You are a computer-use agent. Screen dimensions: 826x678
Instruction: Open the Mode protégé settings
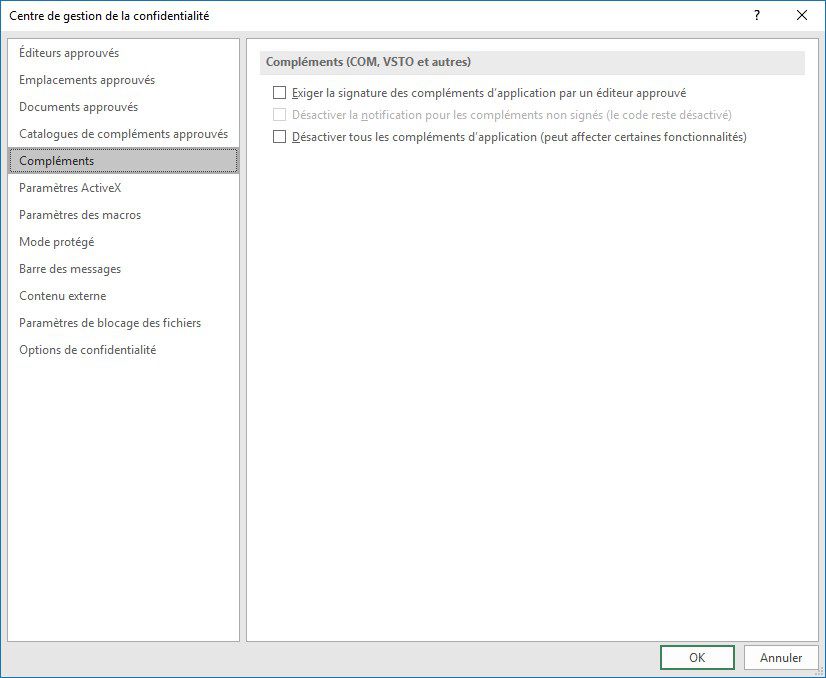click(123, 242)
